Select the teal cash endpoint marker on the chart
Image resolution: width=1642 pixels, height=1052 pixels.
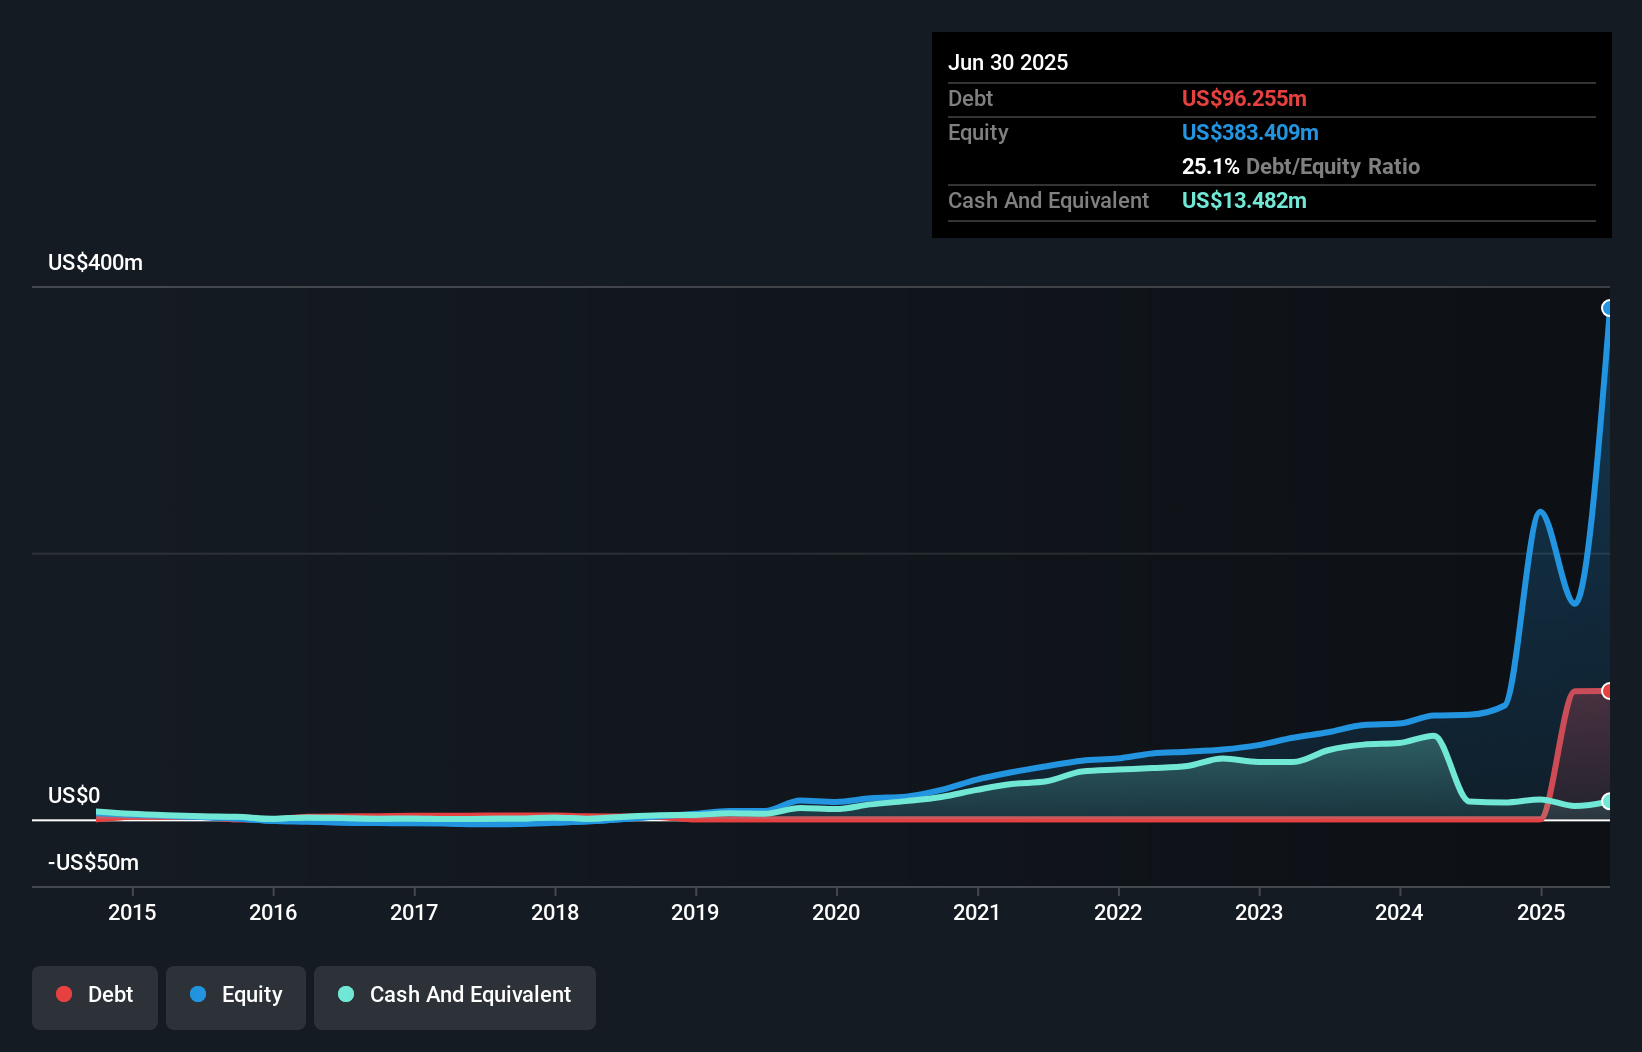click(x=1608, y=803)
